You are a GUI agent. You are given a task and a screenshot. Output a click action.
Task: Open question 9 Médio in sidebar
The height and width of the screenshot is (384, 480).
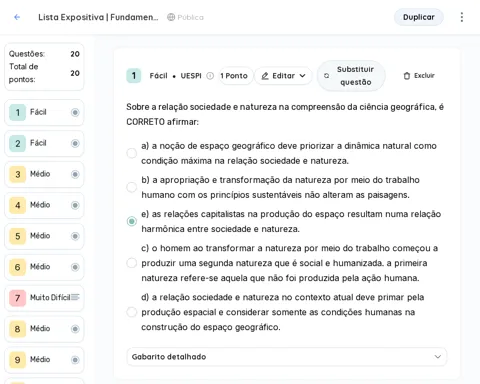click(44, 360)
